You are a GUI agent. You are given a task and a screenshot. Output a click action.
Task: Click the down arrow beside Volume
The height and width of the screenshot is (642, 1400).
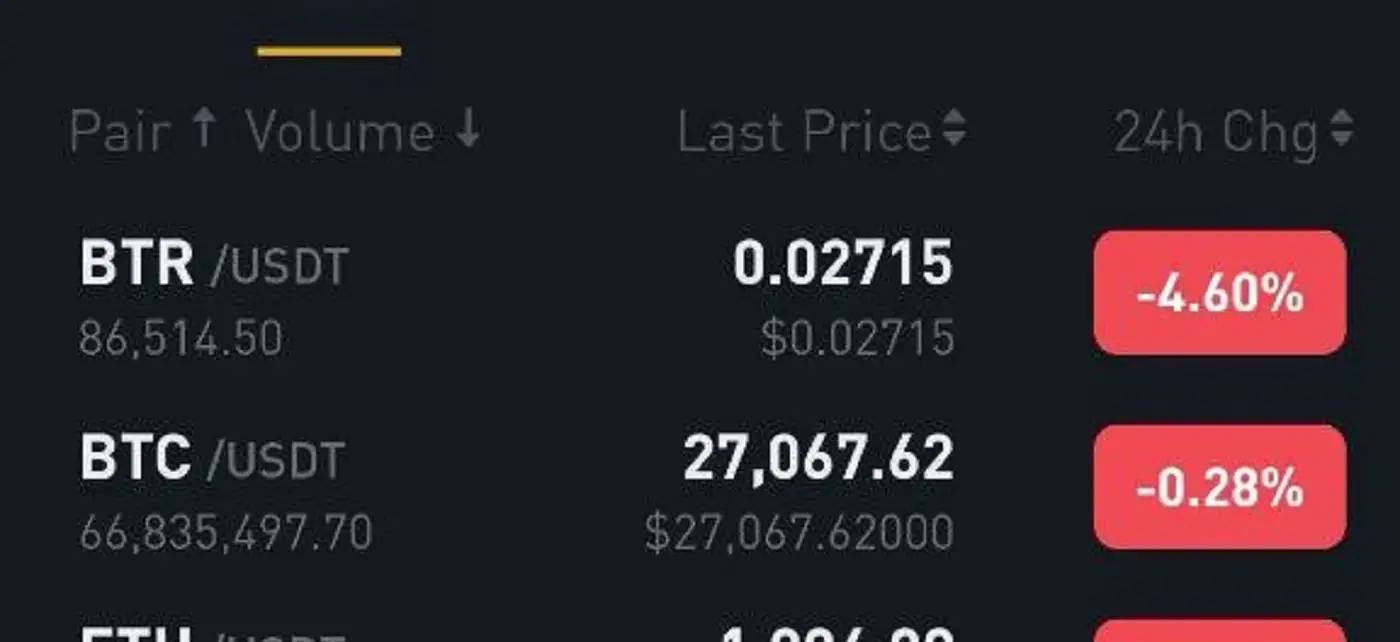click(x=468, y=130)
